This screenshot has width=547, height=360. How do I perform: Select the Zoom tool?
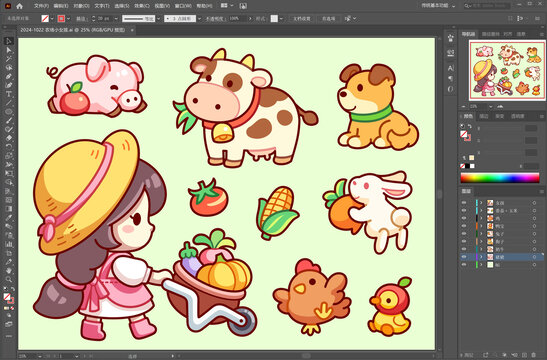9,279
